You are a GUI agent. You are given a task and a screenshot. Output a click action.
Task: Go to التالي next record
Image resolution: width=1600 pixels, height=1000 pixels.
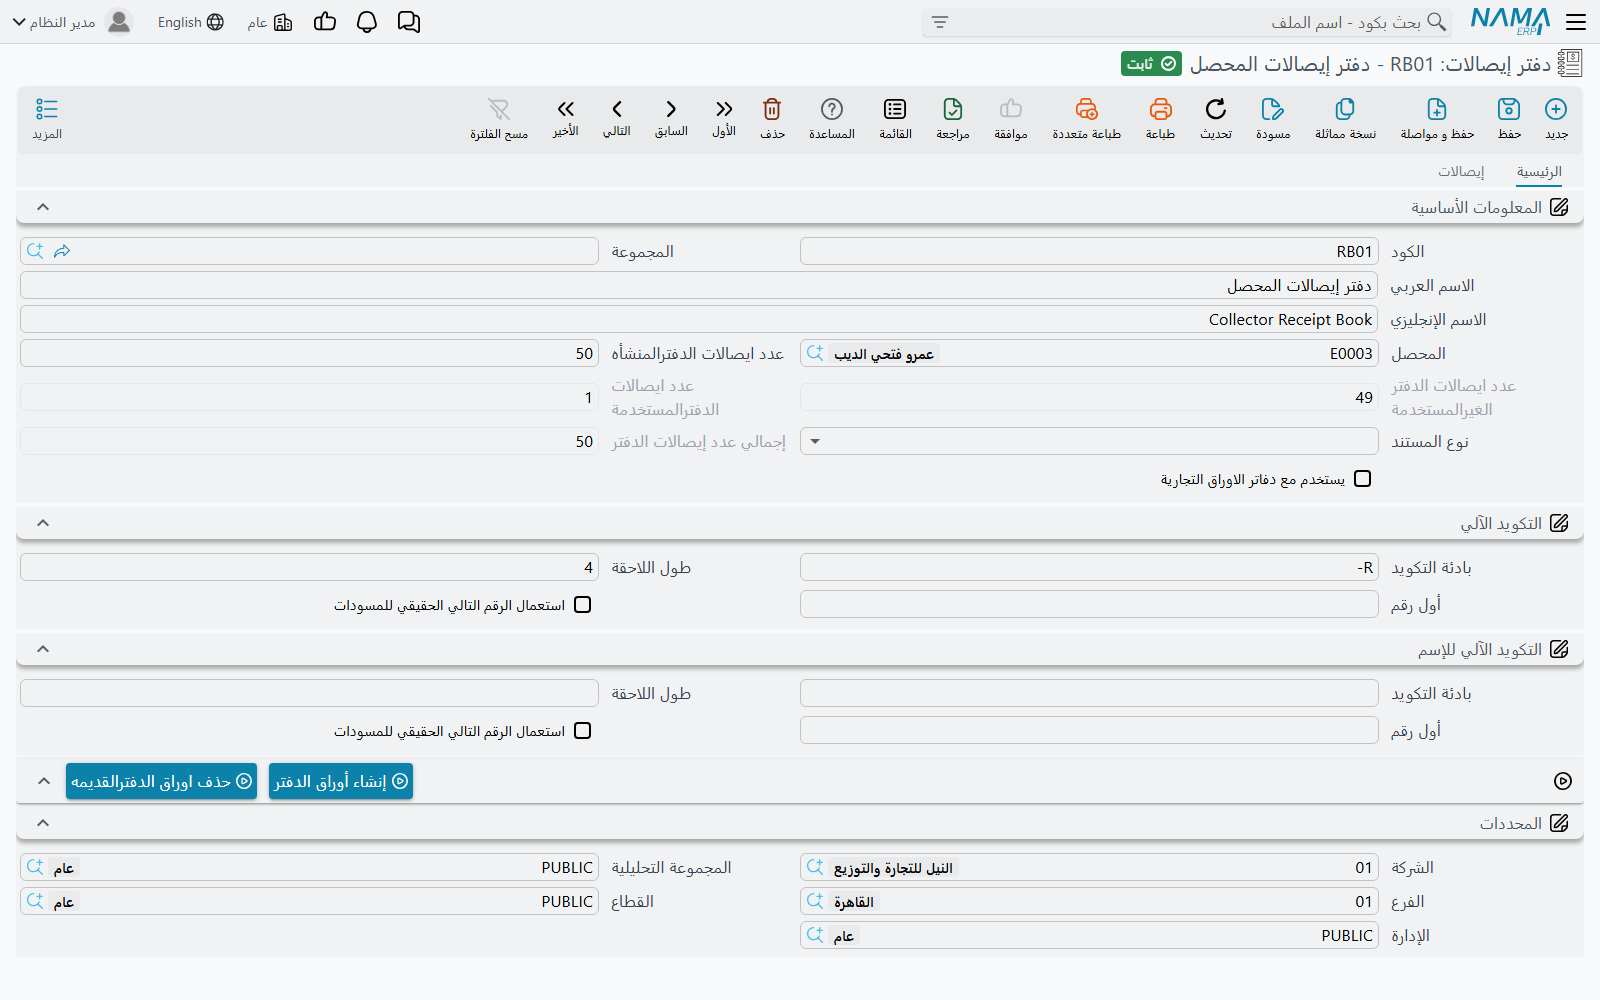(x=617, y=116)
